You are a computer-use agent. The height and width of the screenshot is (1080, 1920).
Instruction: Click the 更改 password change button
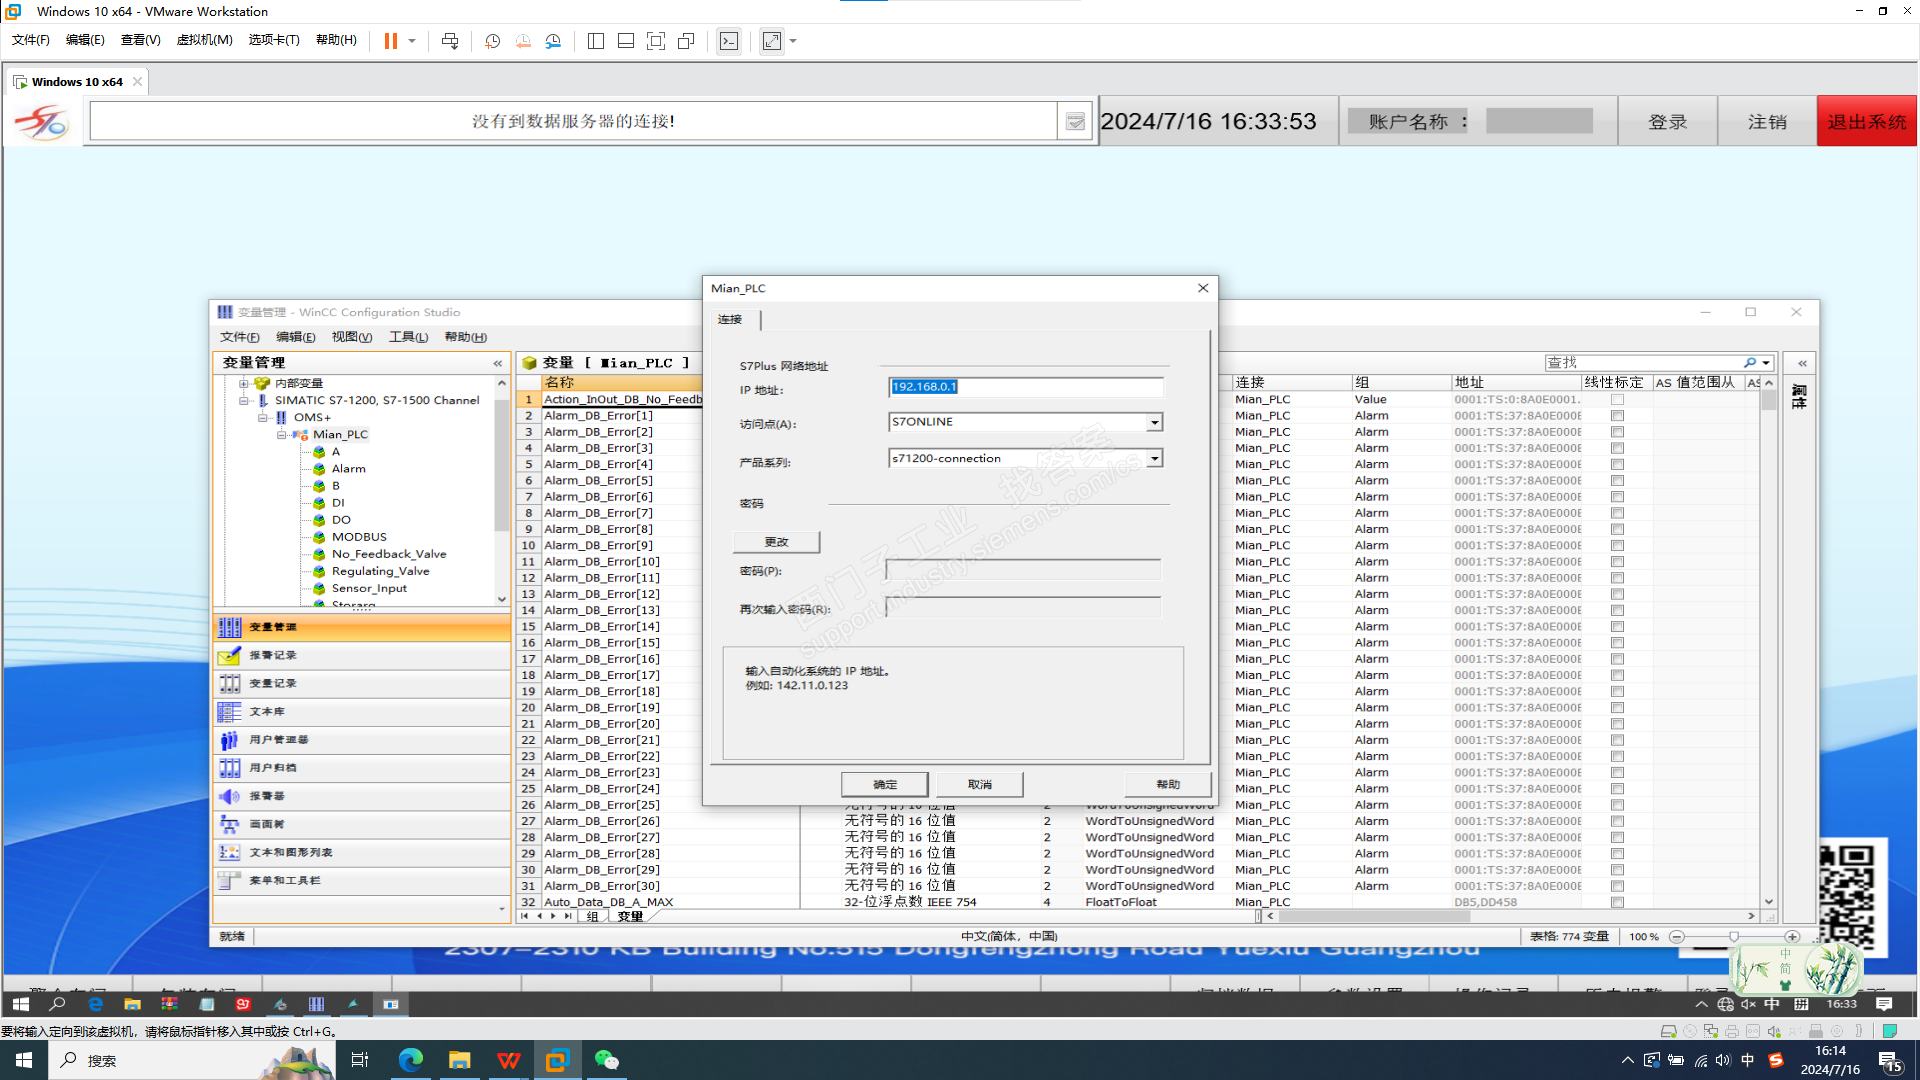[x=776, y=542]
